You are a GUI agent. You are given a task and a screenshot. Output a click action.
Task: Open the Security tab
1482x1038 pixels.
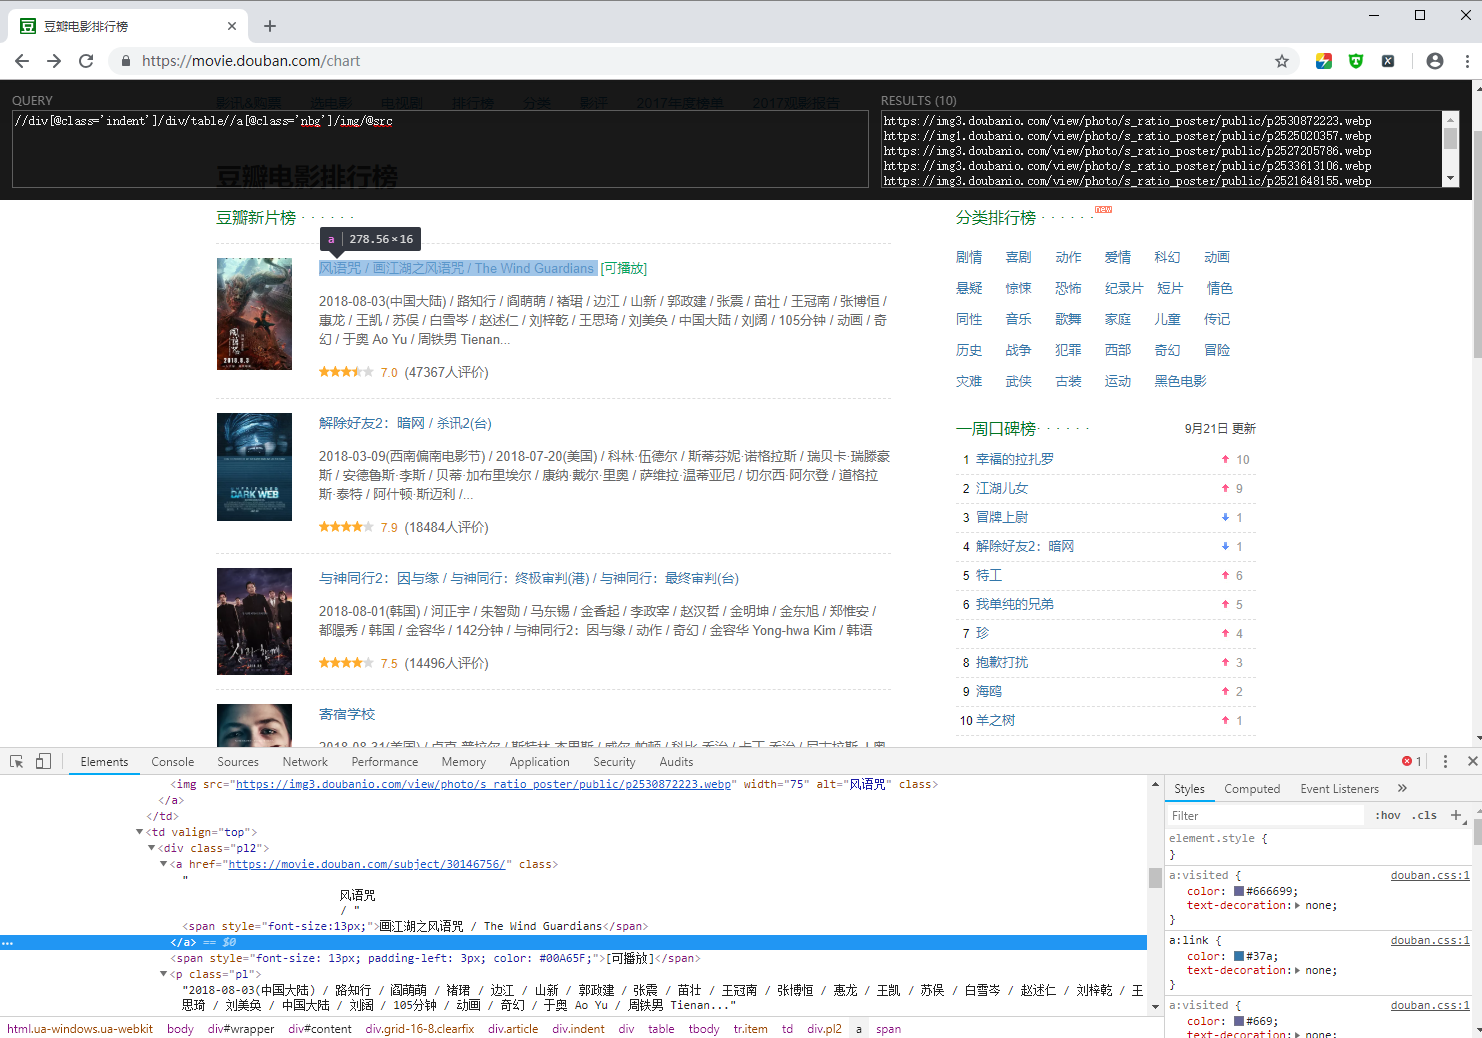coord(614,762)
